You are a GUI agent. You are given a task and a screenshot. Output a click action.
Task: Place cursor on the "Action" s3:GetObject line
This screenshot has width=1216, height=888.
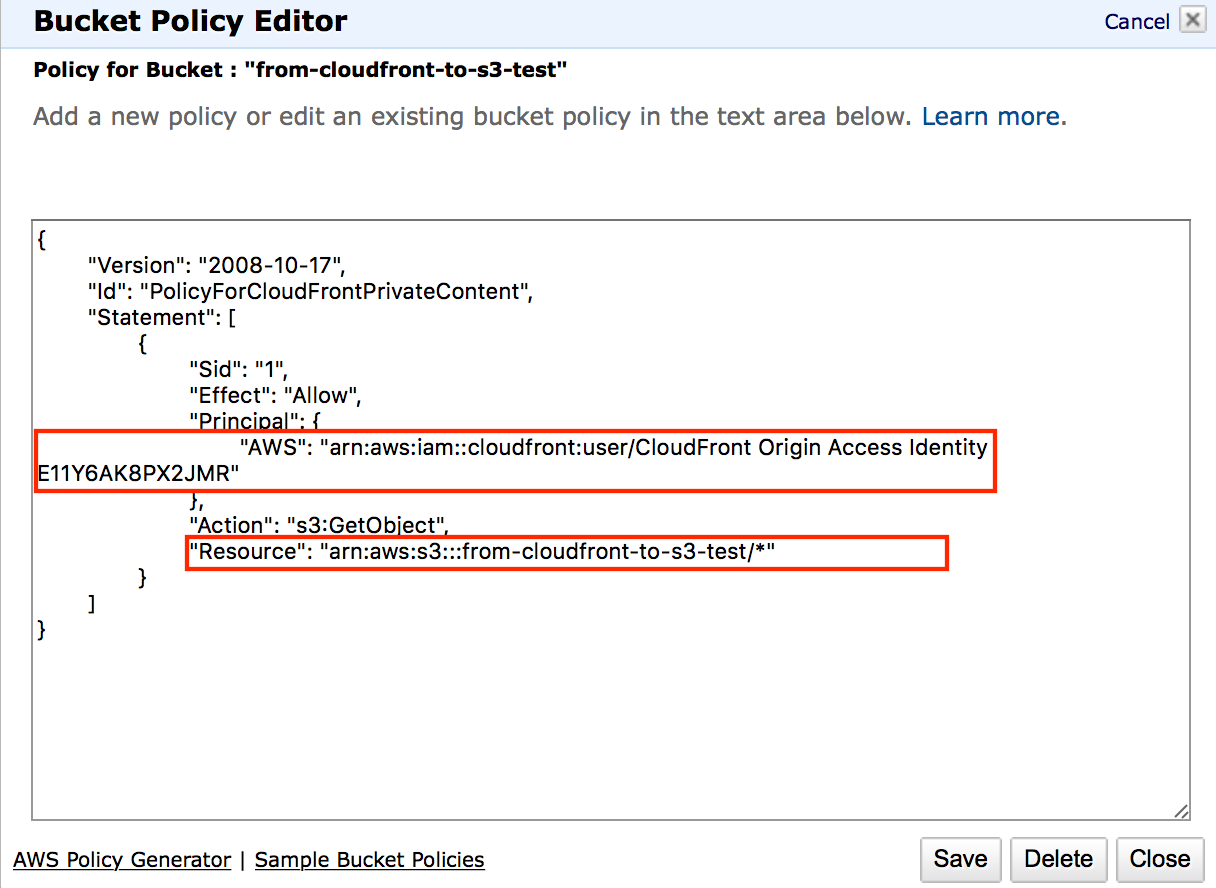(320, 525)
